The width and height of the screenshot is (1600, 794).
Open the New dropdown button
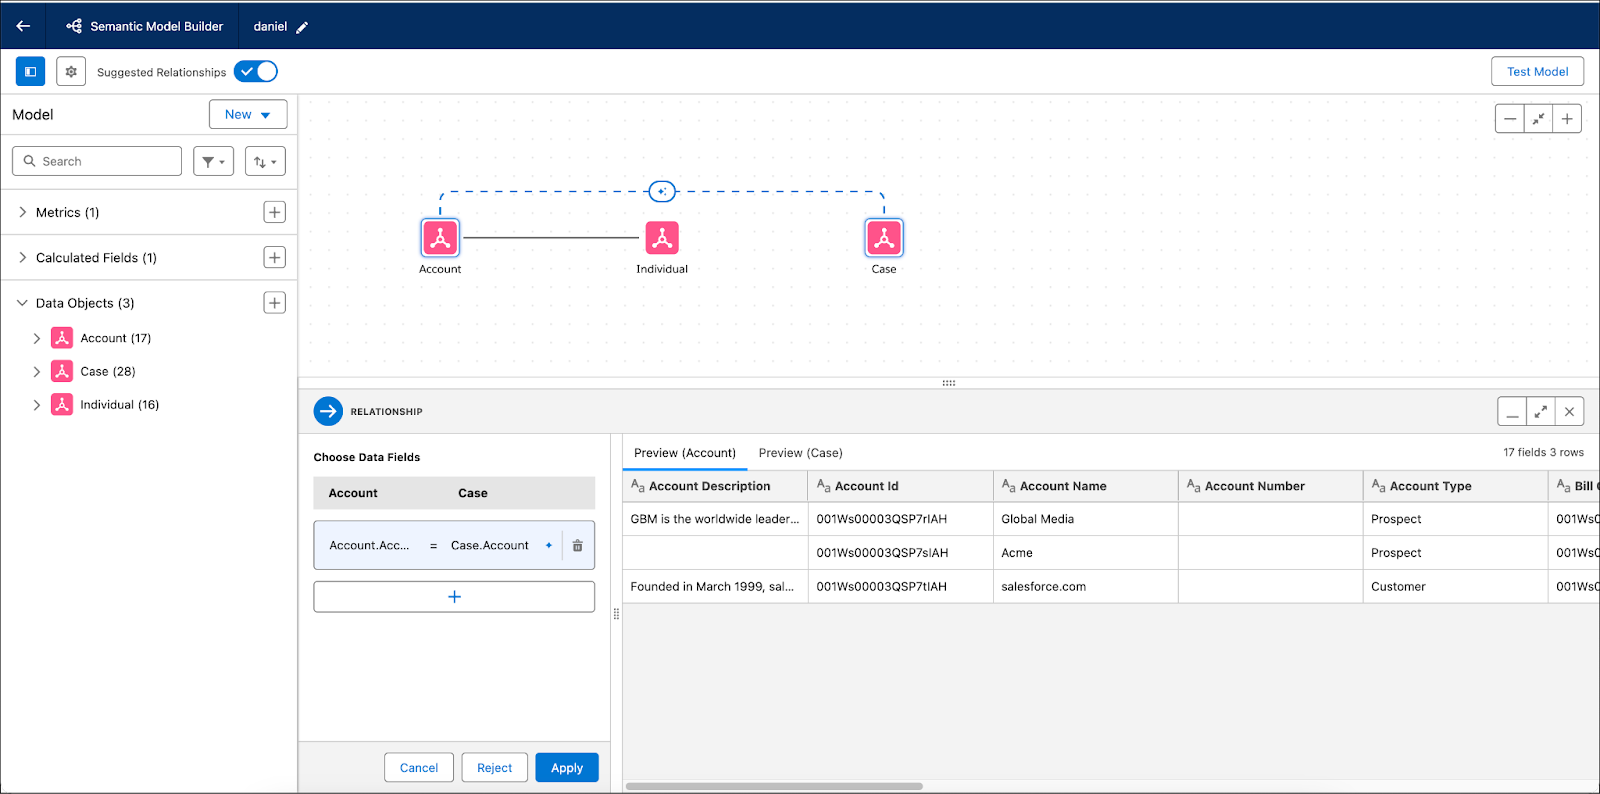pos(248,114)
